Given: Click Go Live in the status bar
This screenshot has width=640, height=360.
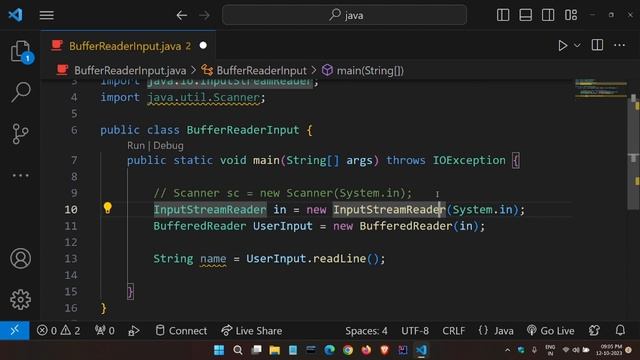Looking at the screenshot, I should coord(551,331).
